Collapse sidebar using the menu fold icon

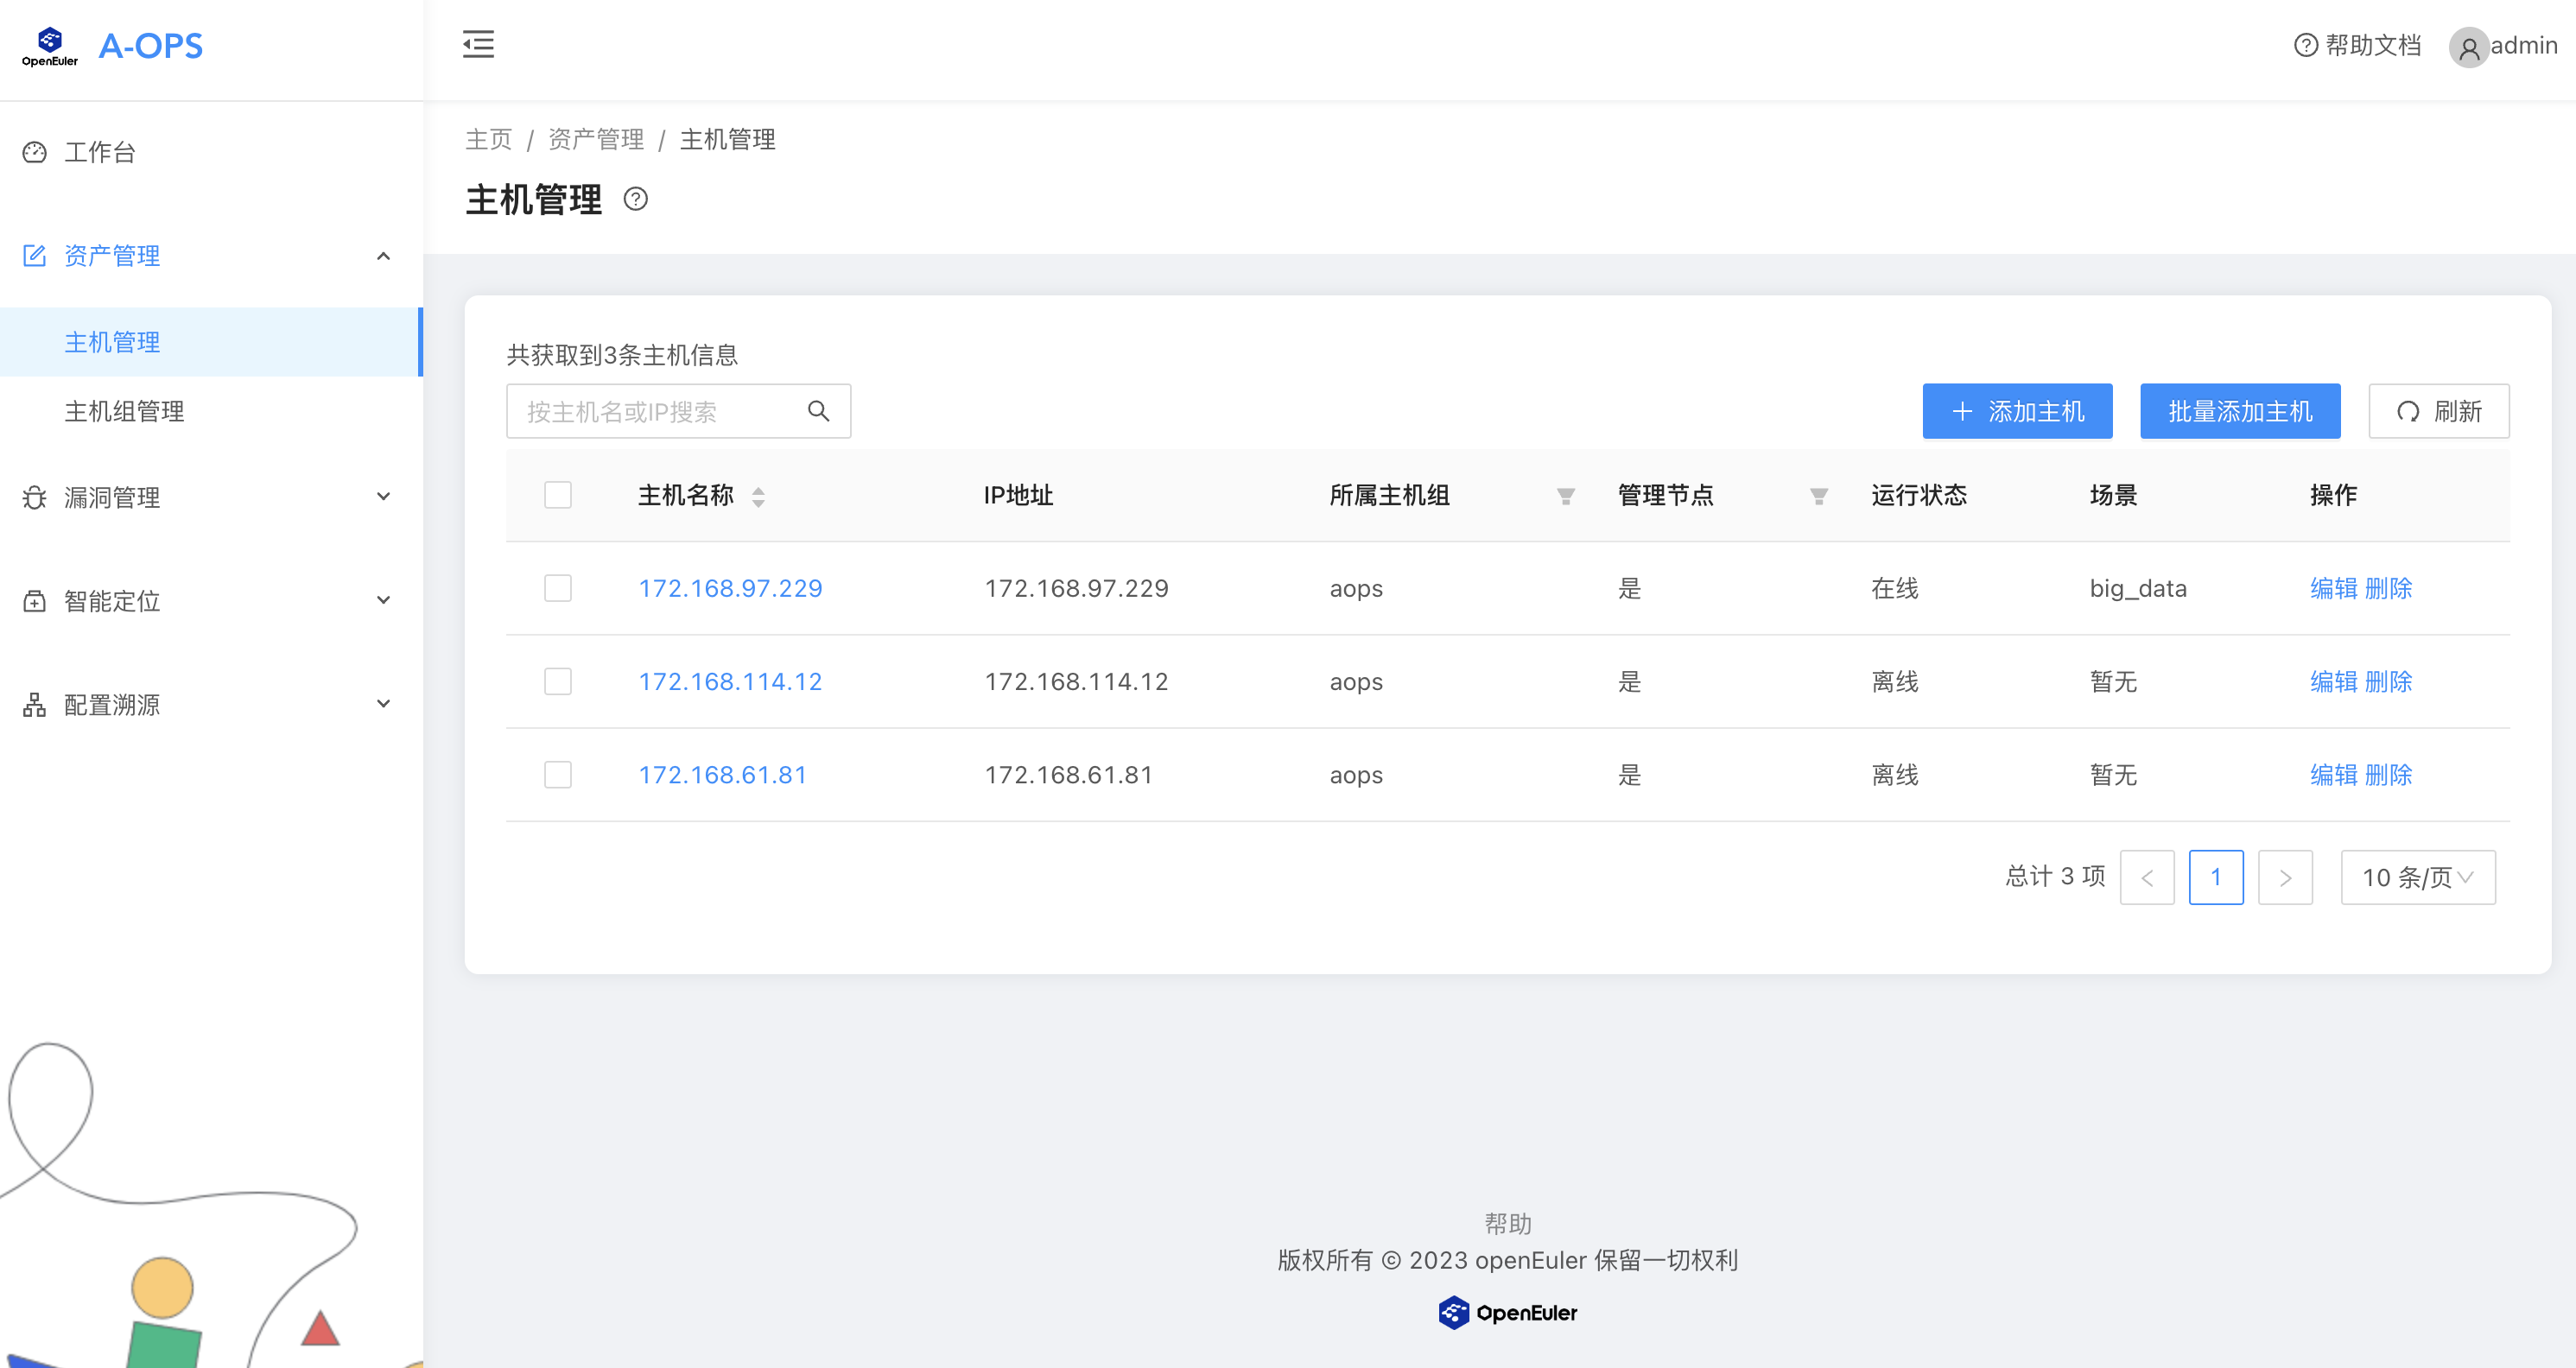478,44
